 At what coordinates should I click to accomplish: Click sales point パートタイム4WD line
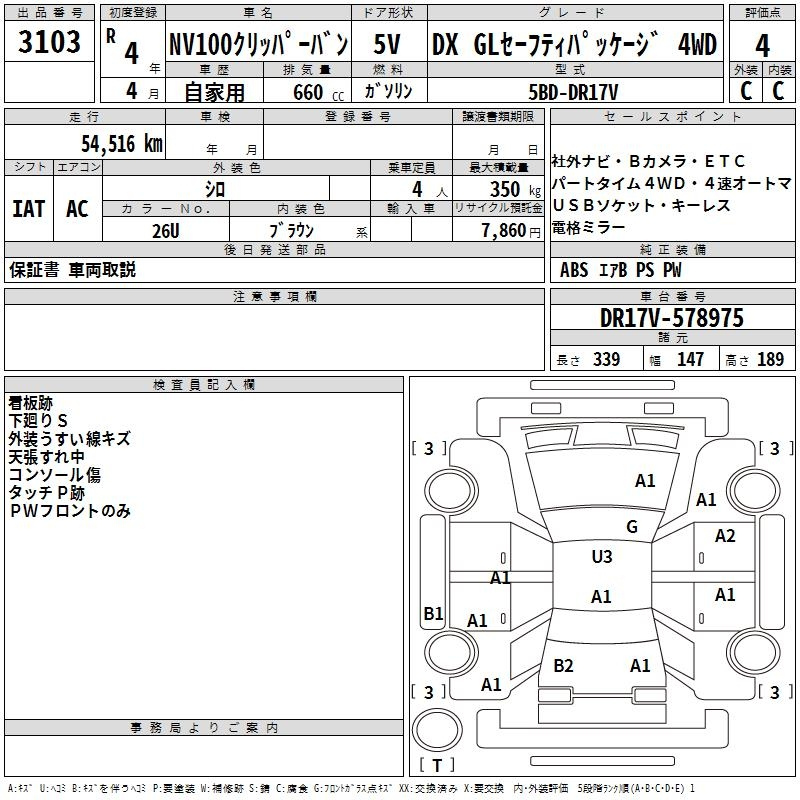click(672, 183)
